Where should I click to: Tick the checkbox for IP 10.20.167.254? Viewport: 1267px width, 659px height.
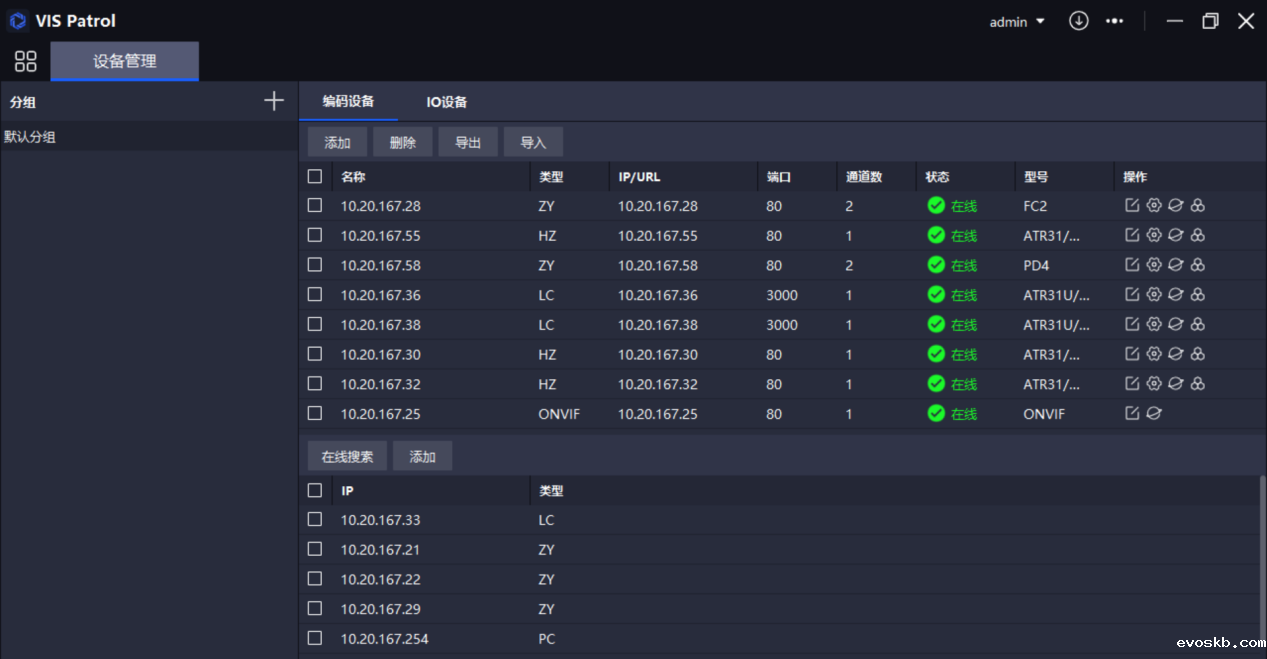[x=315, y=638]
